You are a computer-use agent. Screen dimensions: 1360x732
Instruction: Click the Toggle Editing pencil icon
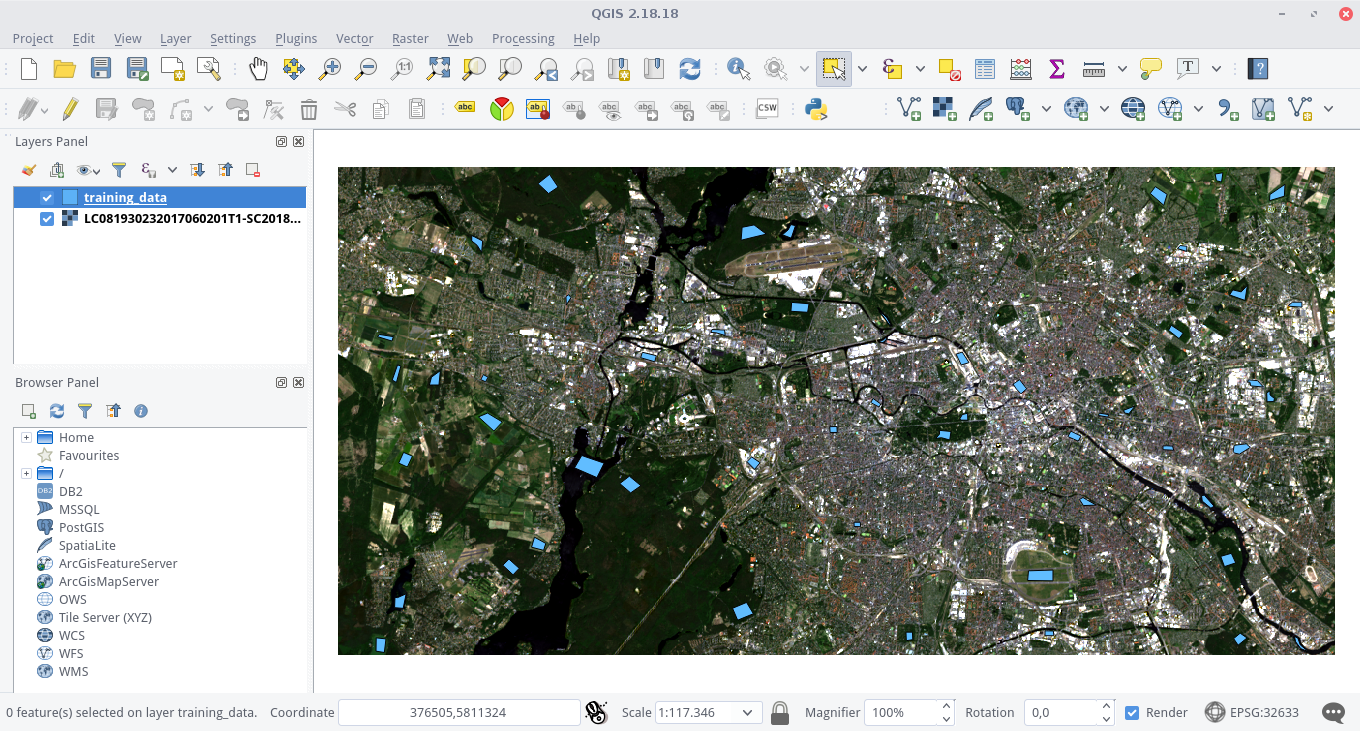coord(70,108)
